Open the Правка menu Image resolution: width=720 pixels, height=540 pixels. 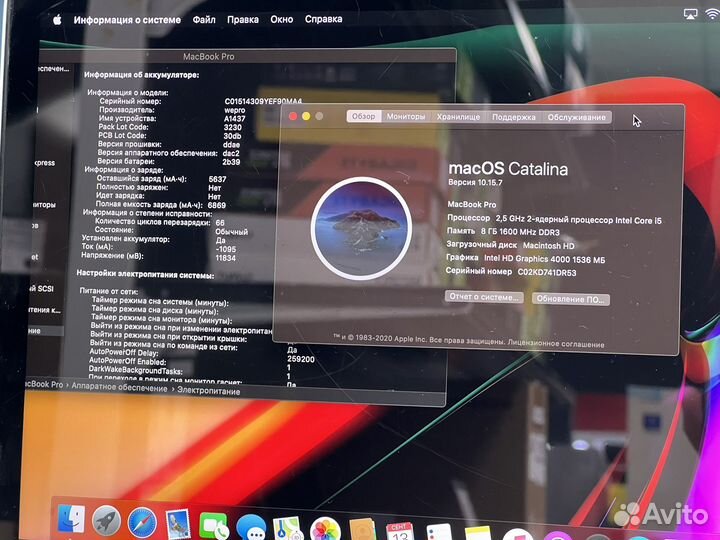coord(243,20)
